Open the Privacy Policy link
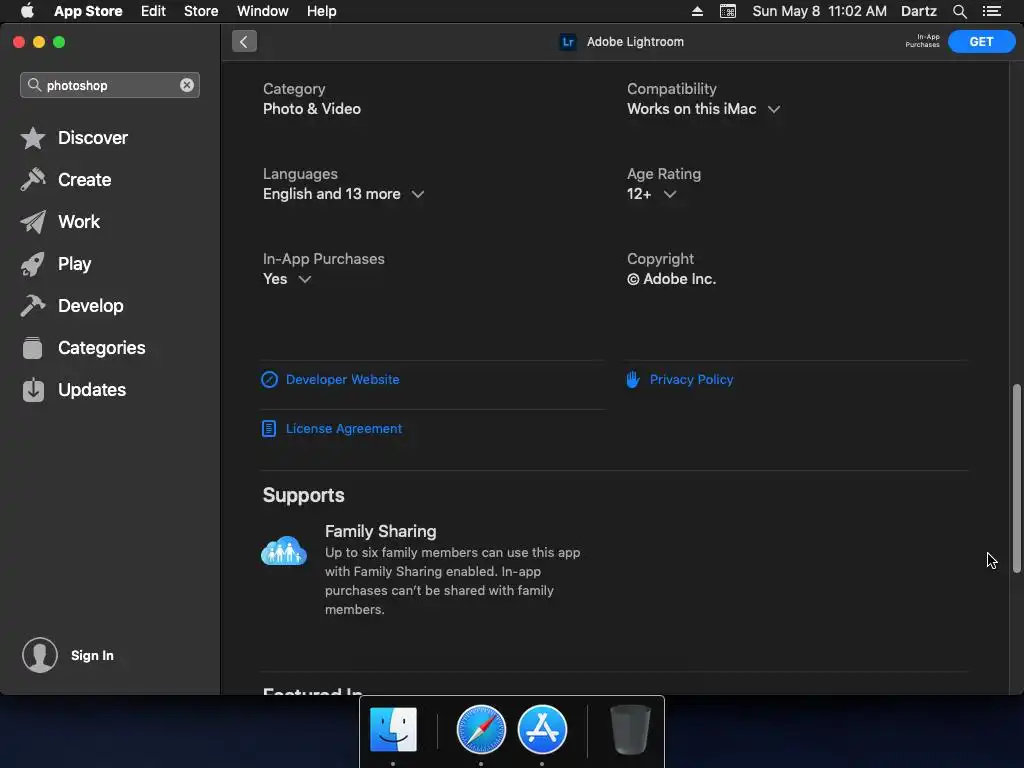The height and width of the screenshot is (768, 1024). [x=692, y=379]
